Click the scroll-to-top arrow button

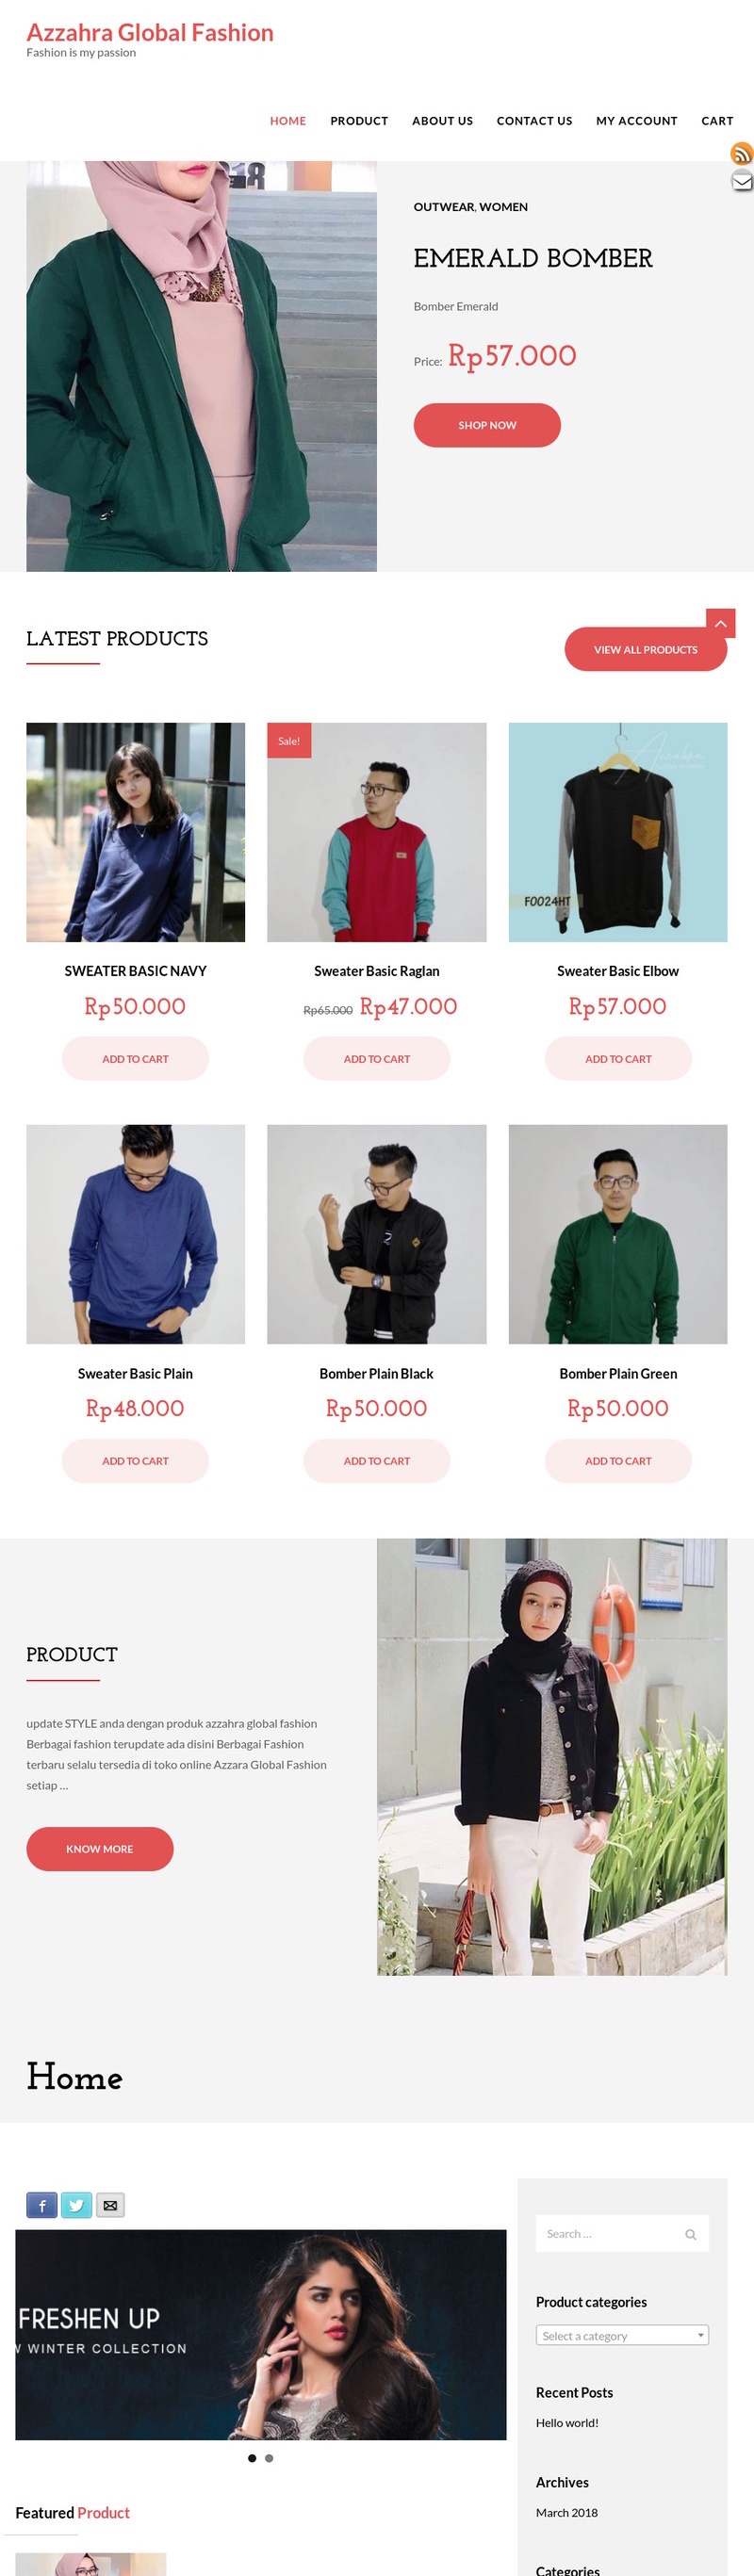click(x=720, y=623)
